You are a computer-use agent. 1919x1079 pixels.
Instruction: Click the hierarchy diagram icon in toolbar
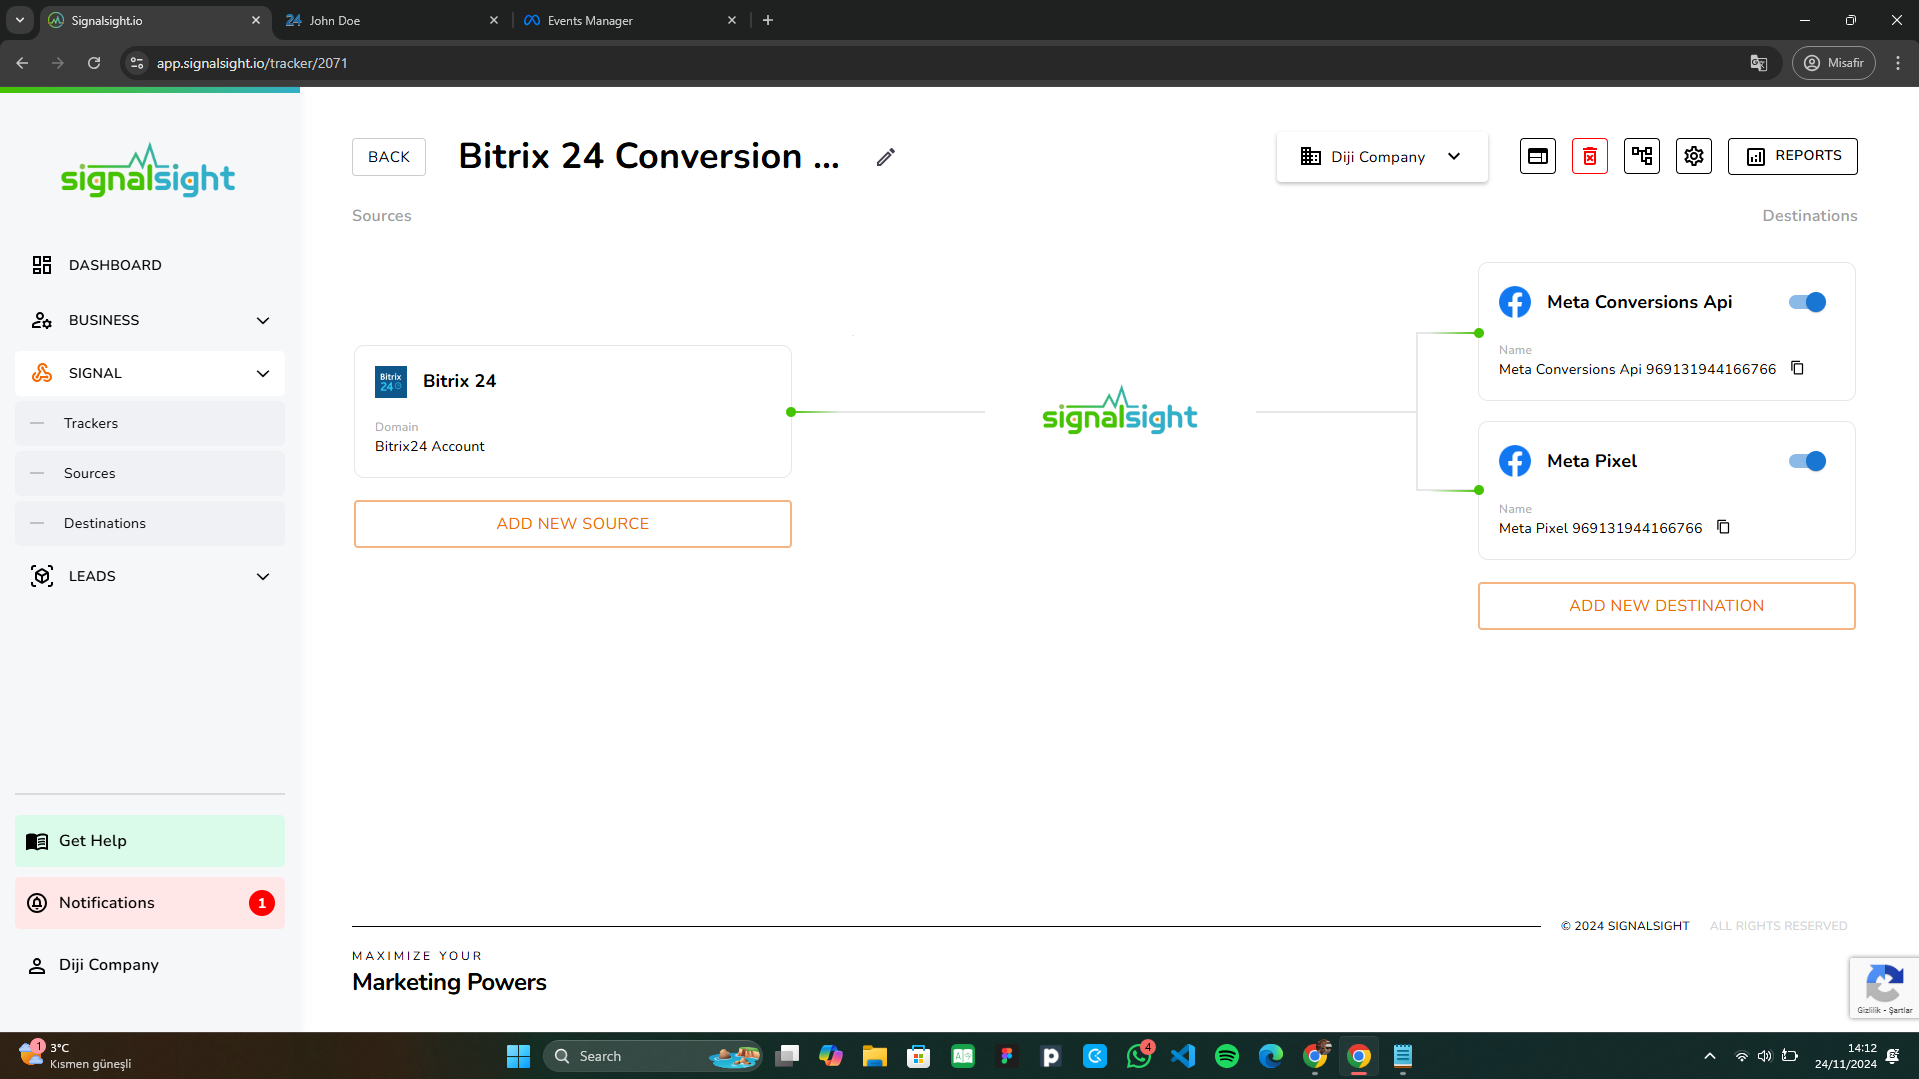1641,156
